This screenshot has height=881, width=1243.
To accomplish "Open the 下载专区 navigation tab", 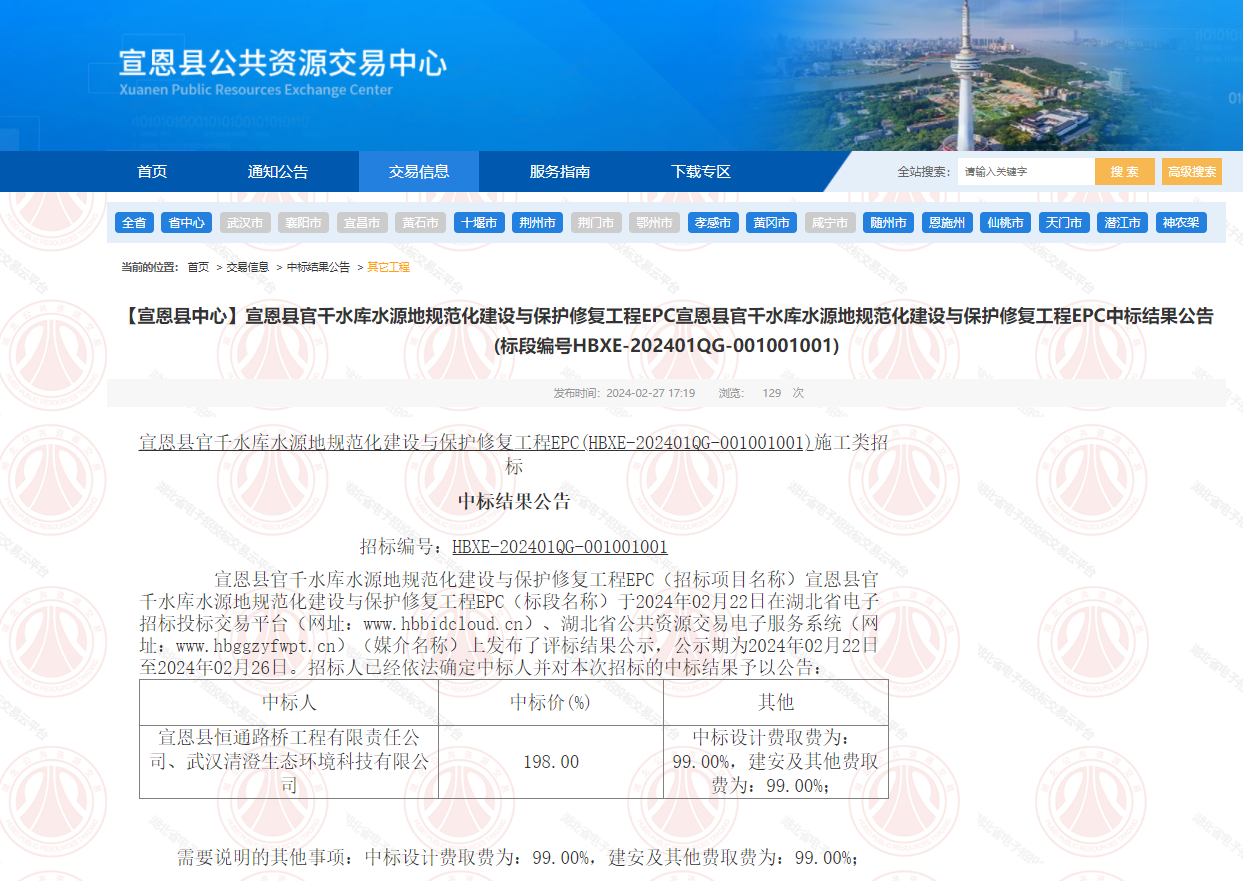I will (x=701, y=171).
